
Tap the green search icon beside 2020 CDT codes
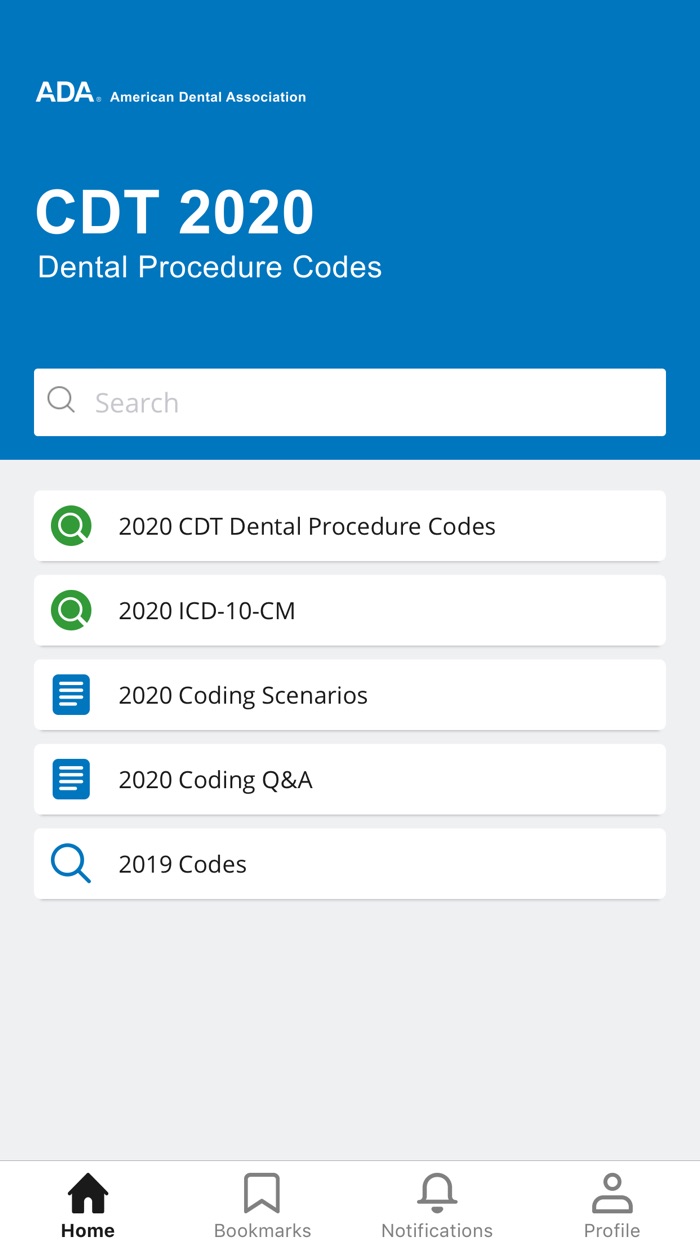(70, 526)
